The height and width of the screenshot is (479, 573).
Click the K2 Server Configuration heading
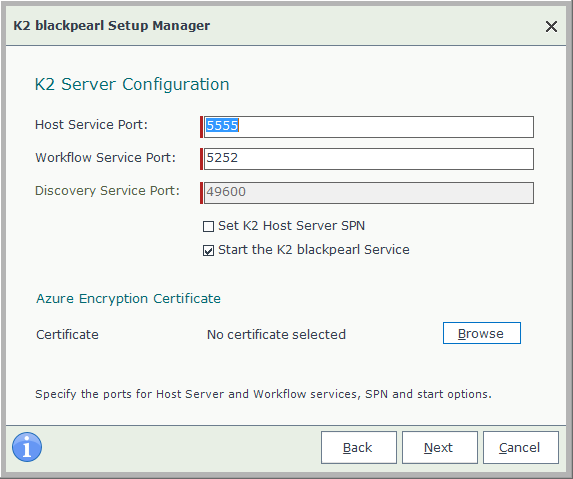[x=132, y=84]
